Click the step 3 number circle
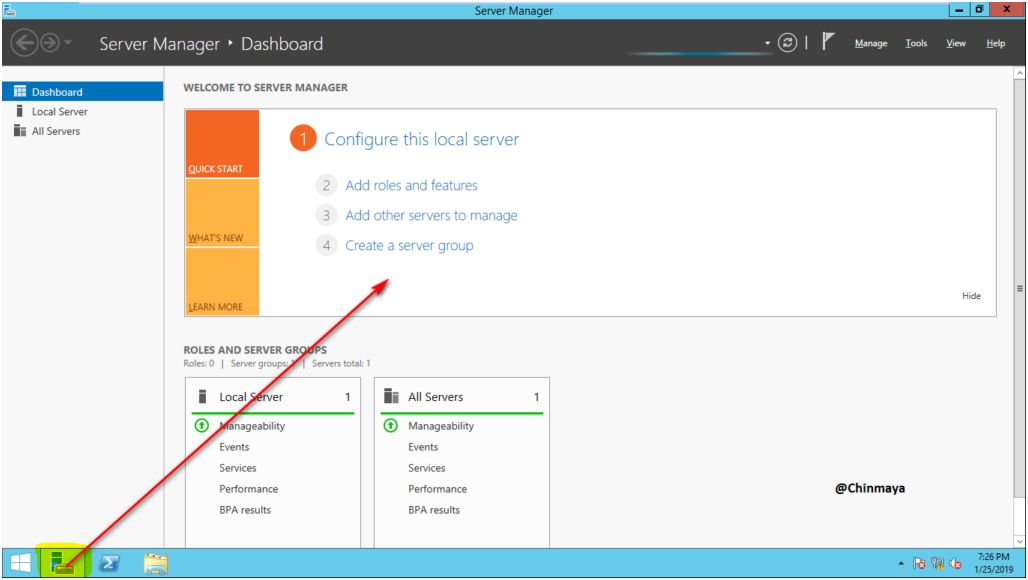This screenshot has height=580, width=1028. (x=326, y=216)
